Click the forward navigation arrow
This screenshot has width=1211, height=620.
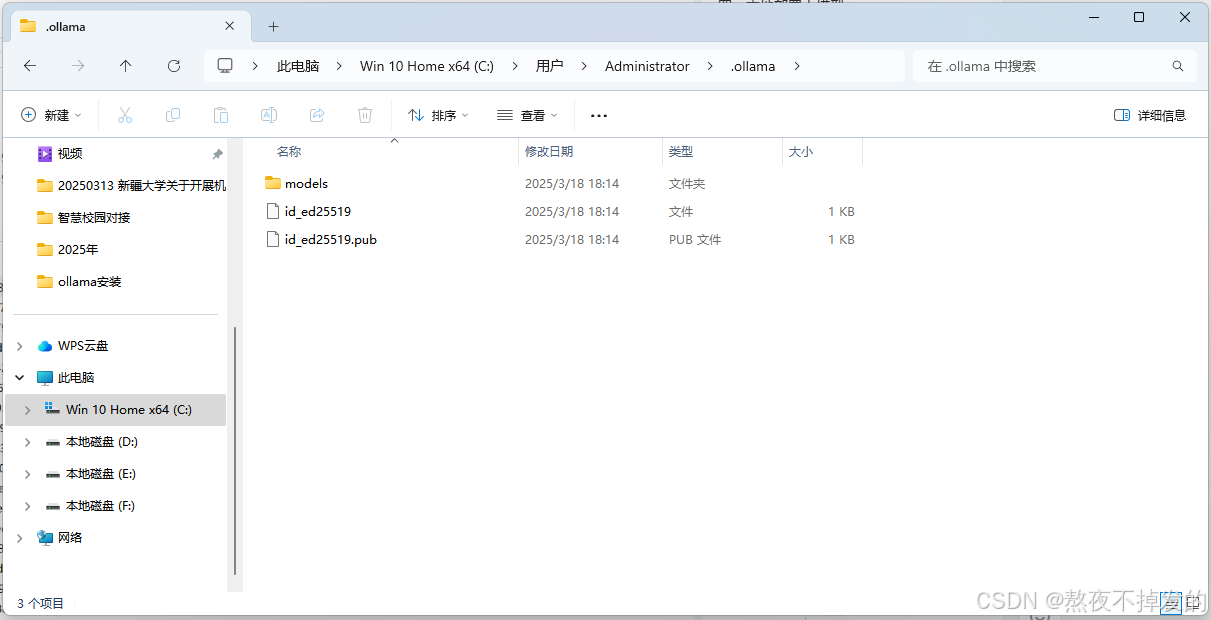click(x=78, y=66)
